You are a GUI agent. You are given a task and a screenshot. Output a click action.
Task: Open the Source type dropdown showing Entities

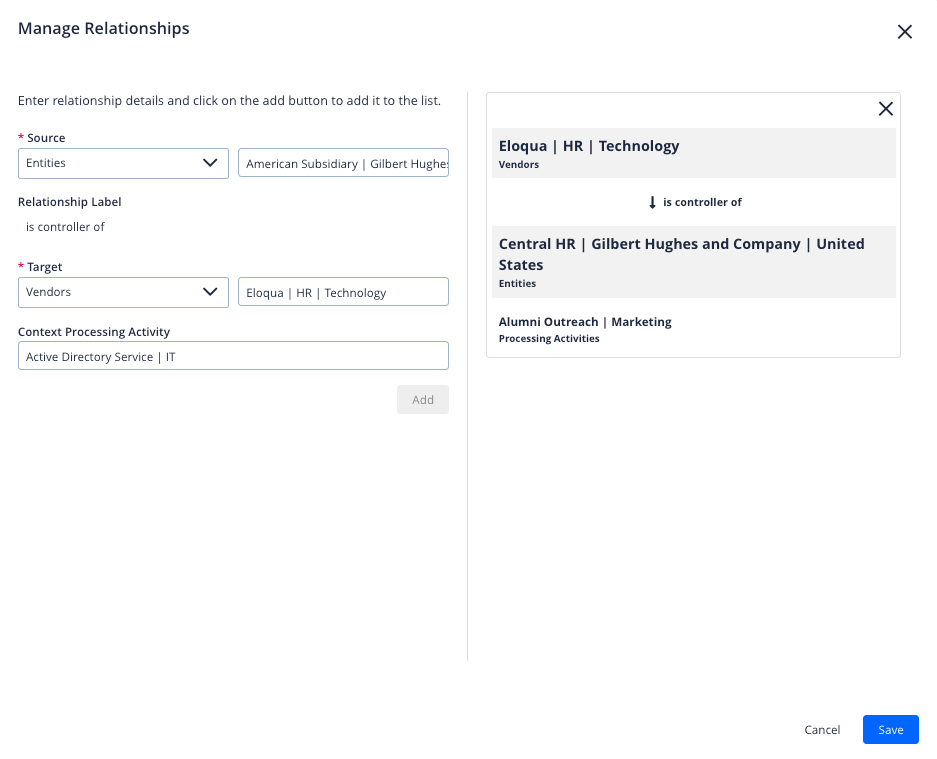tap(123, 163)
